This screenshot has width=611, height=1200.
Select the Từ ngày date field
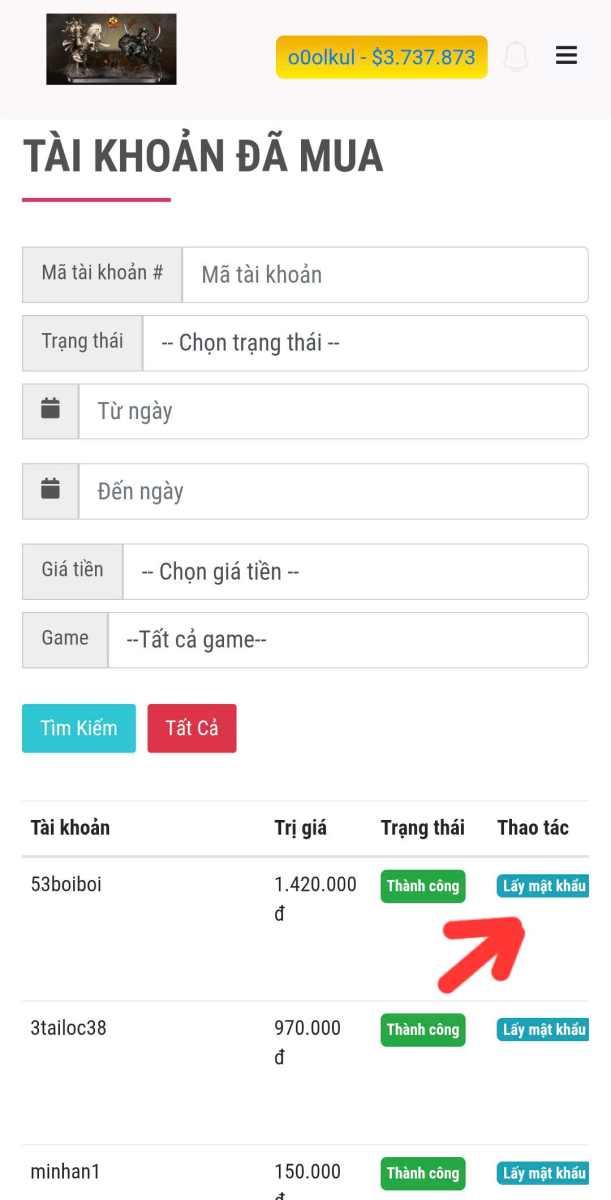[333, 411]
